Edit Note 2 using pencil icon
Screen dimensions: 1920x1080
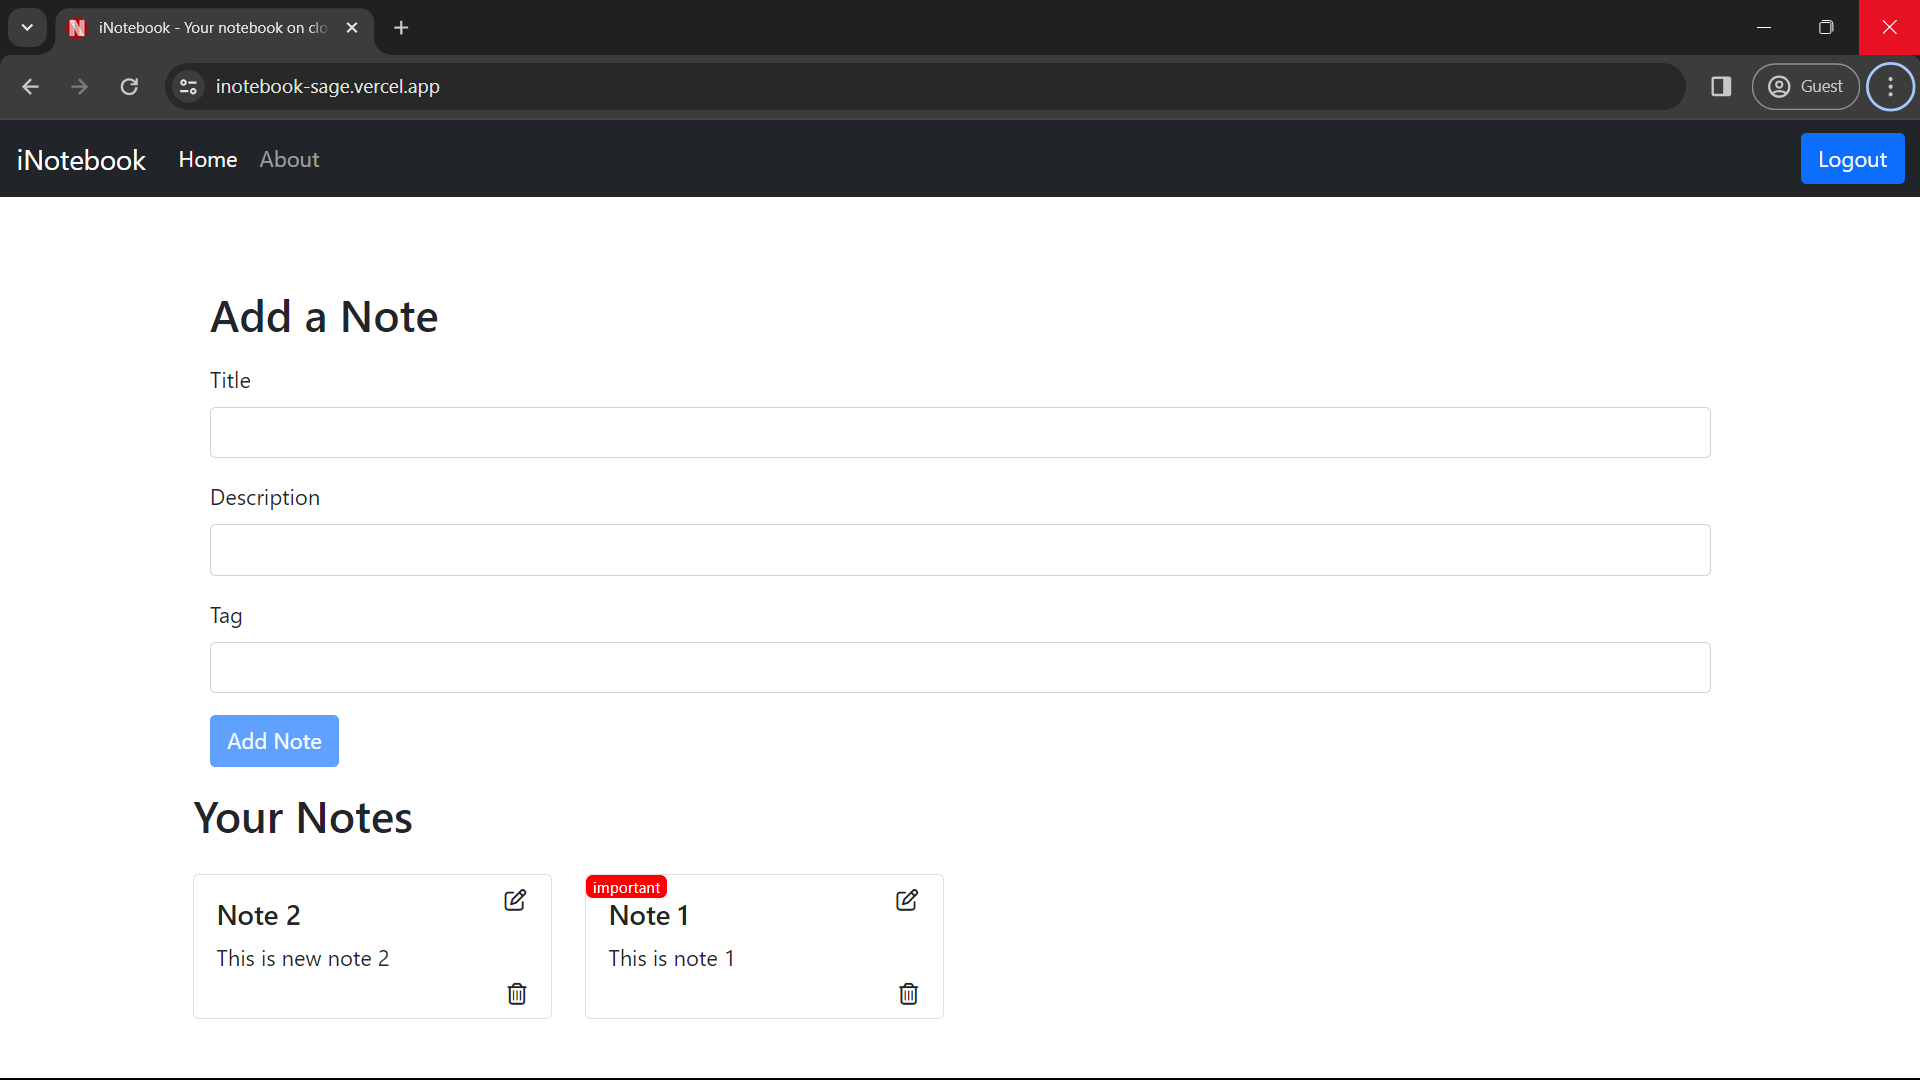tap(515, 900)
